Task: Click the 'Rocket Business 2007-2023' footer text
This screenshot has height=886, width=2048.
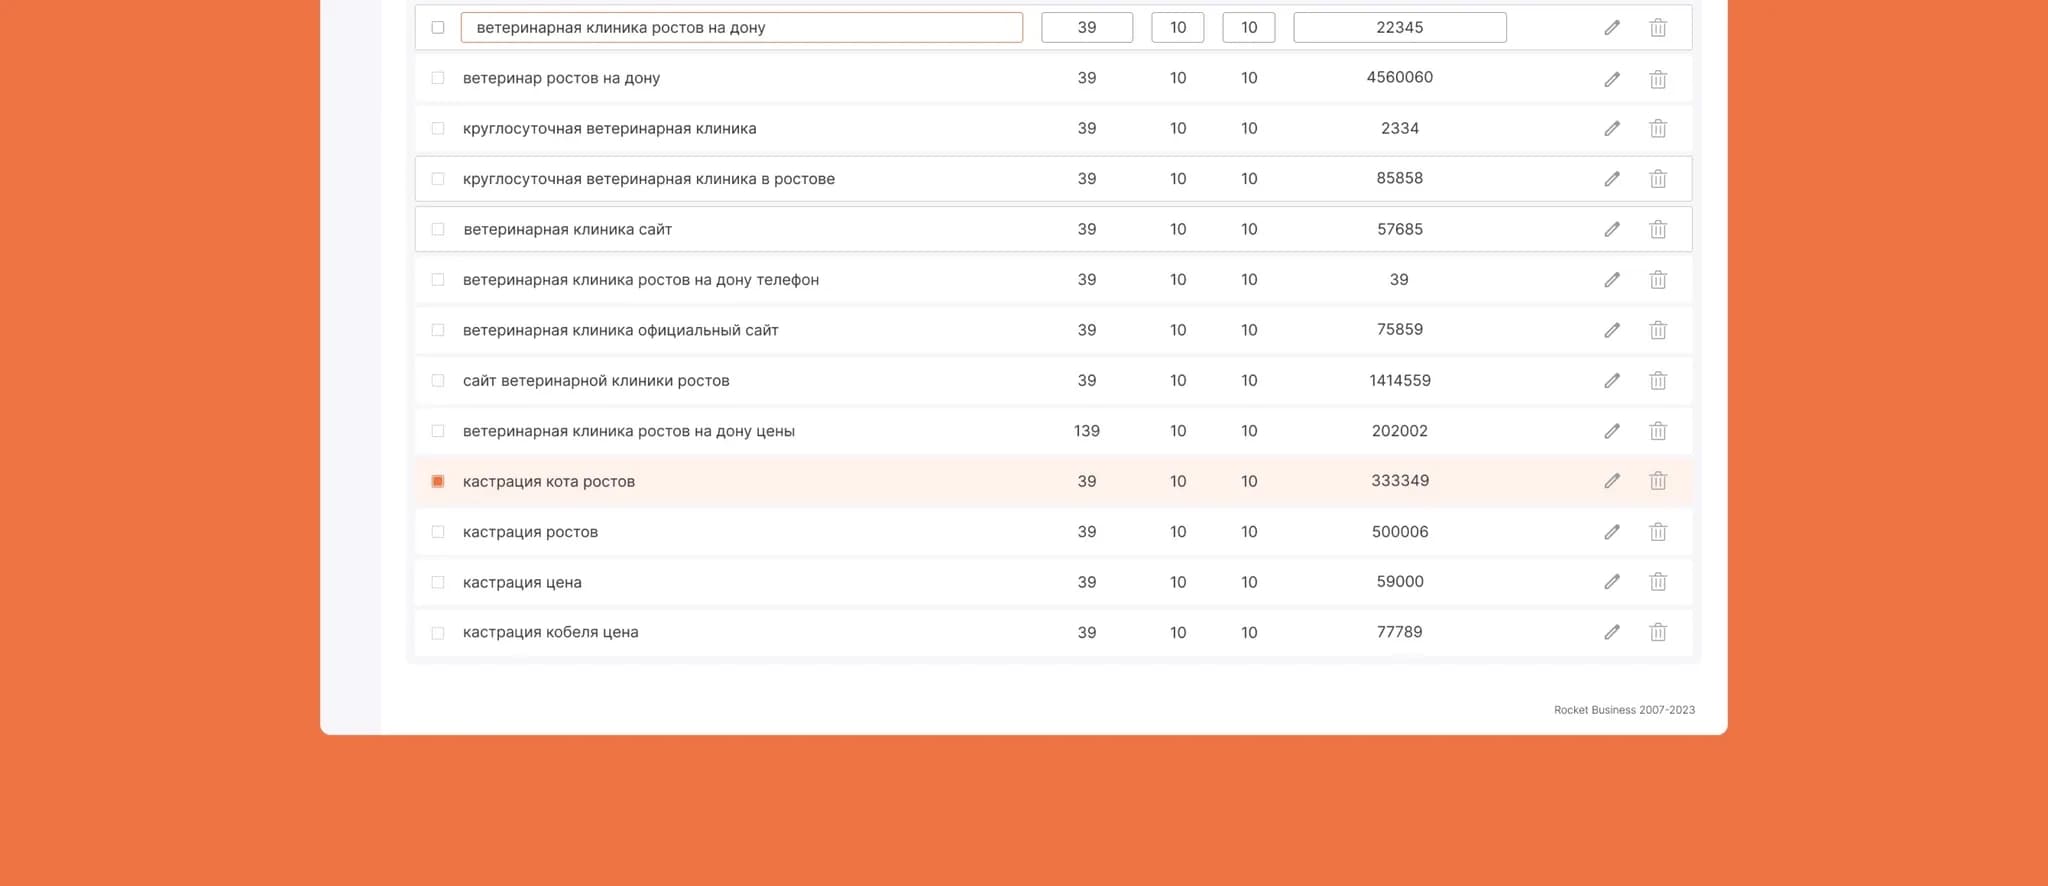Action: click(1624, 710)
